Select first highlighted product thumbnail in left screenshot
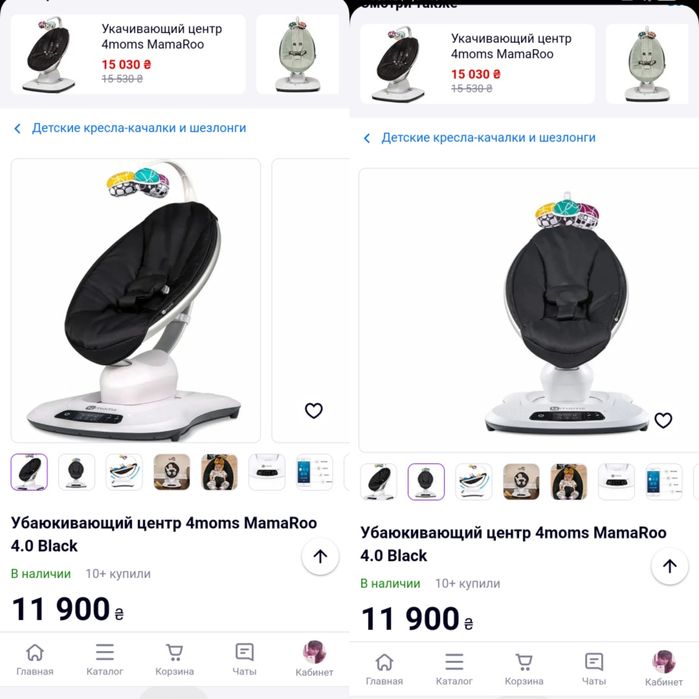699x699 pixels. [x=29, y=472]
